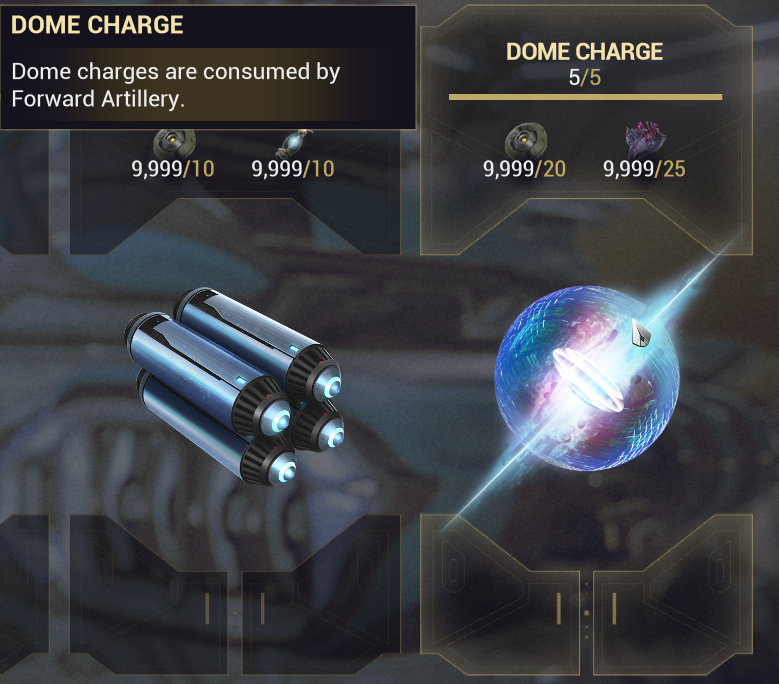
Task: Click the round green resource icon above 9,999/10
Action: click(174, 144)
